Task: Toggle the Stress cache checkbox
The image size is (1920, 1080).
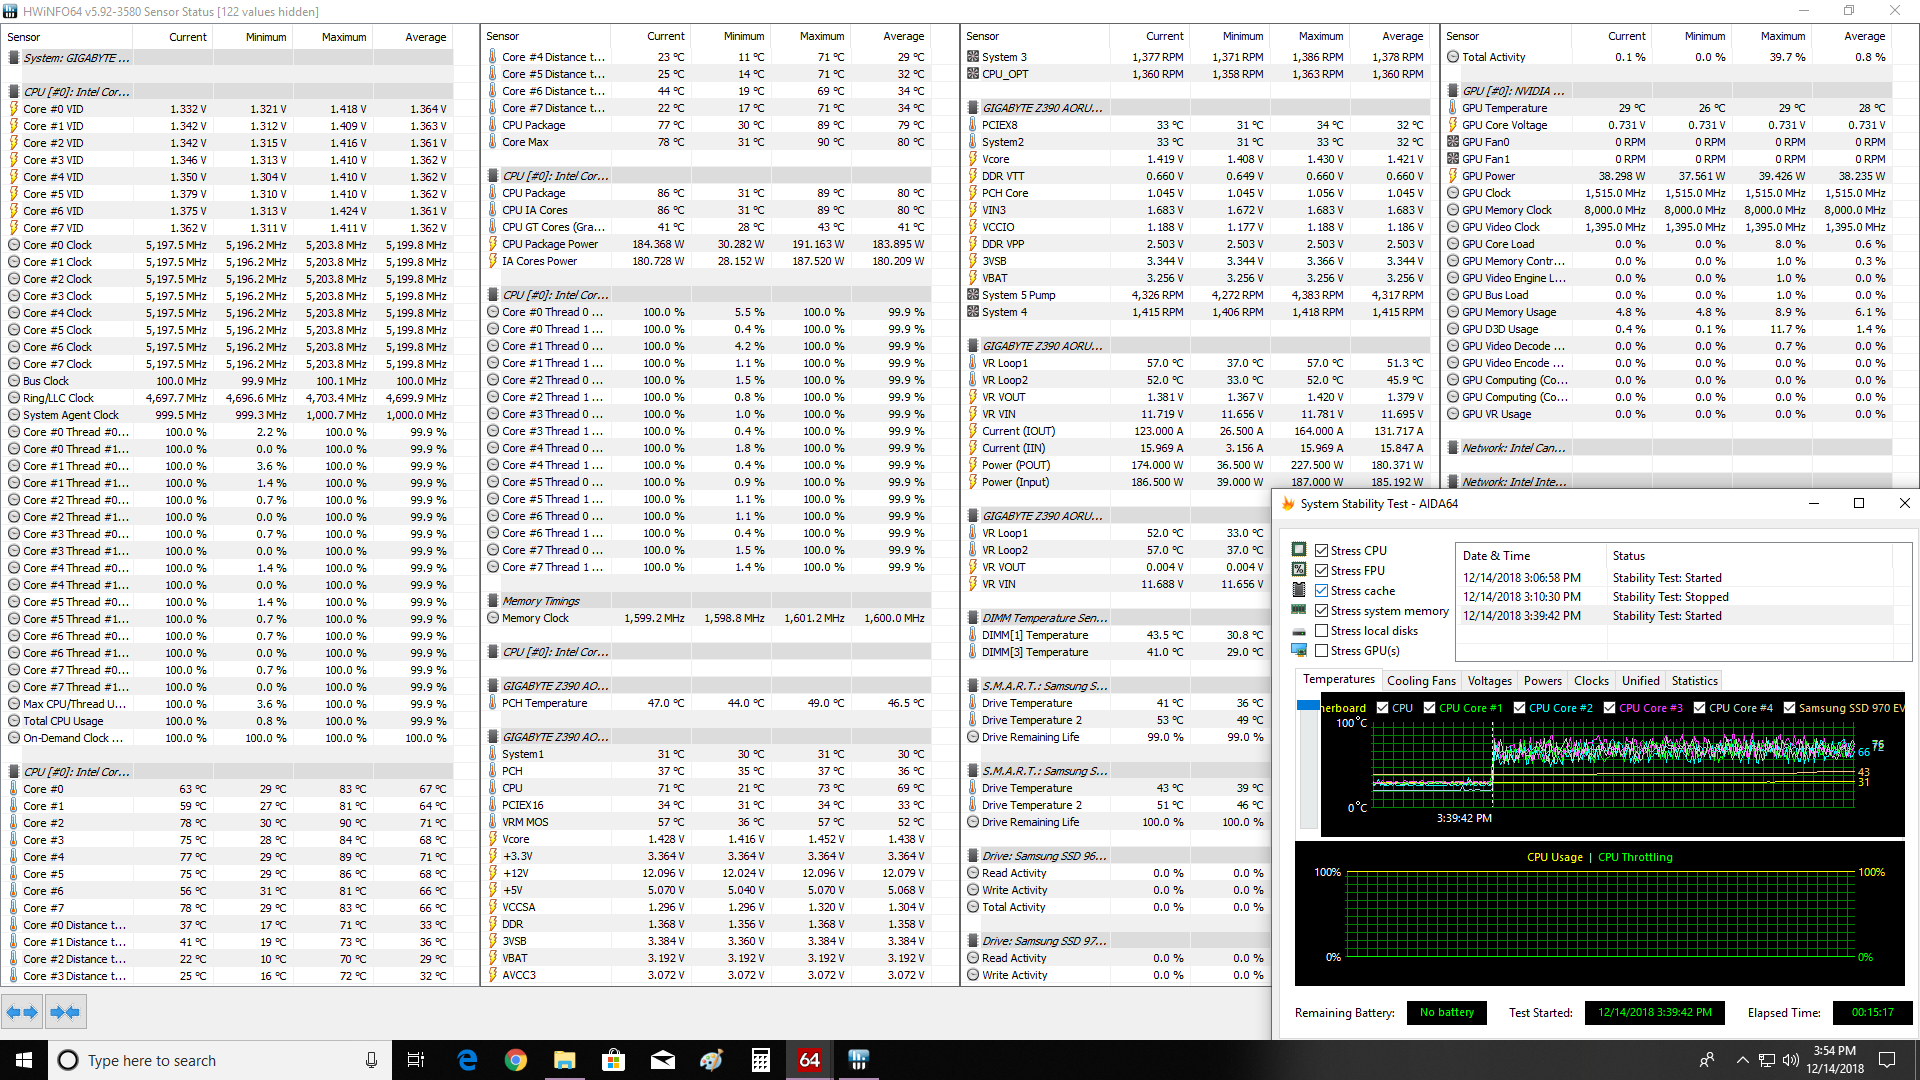Action: pyautogui.click(x=1321, y=591)
